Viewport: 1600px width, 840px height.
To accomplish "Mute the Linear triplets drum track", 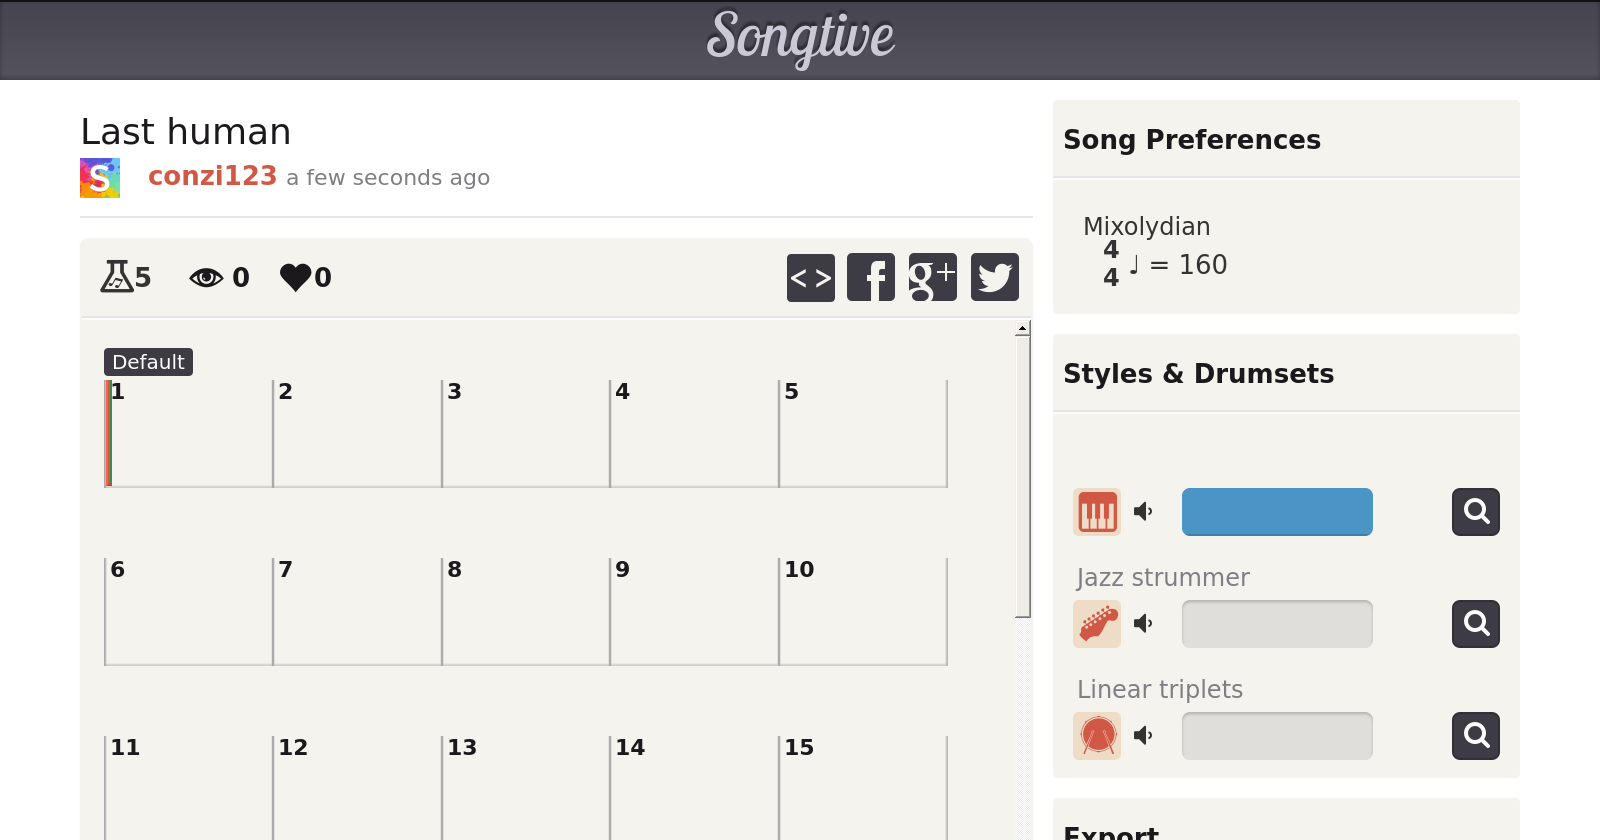I will tap(1144, 736).
